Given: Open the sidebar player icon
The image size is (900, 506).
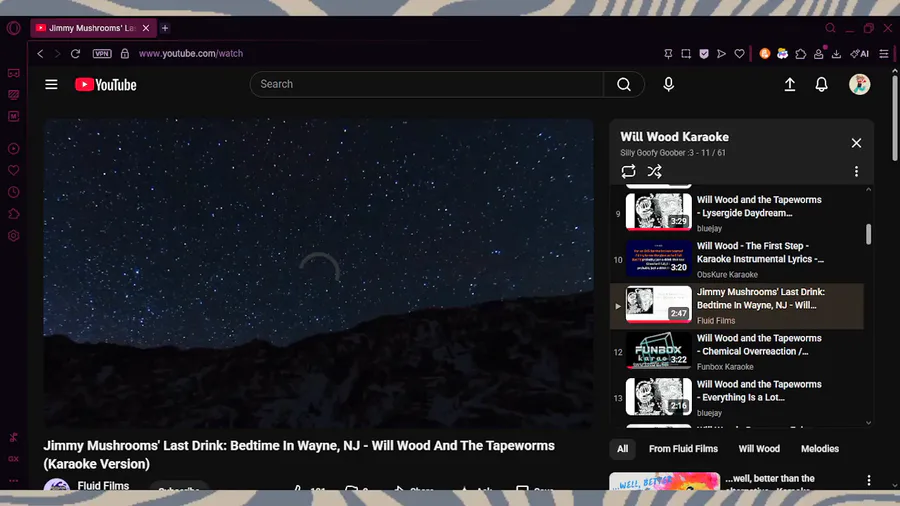Looking at the screenshot, I should click(x=14, y=149).
